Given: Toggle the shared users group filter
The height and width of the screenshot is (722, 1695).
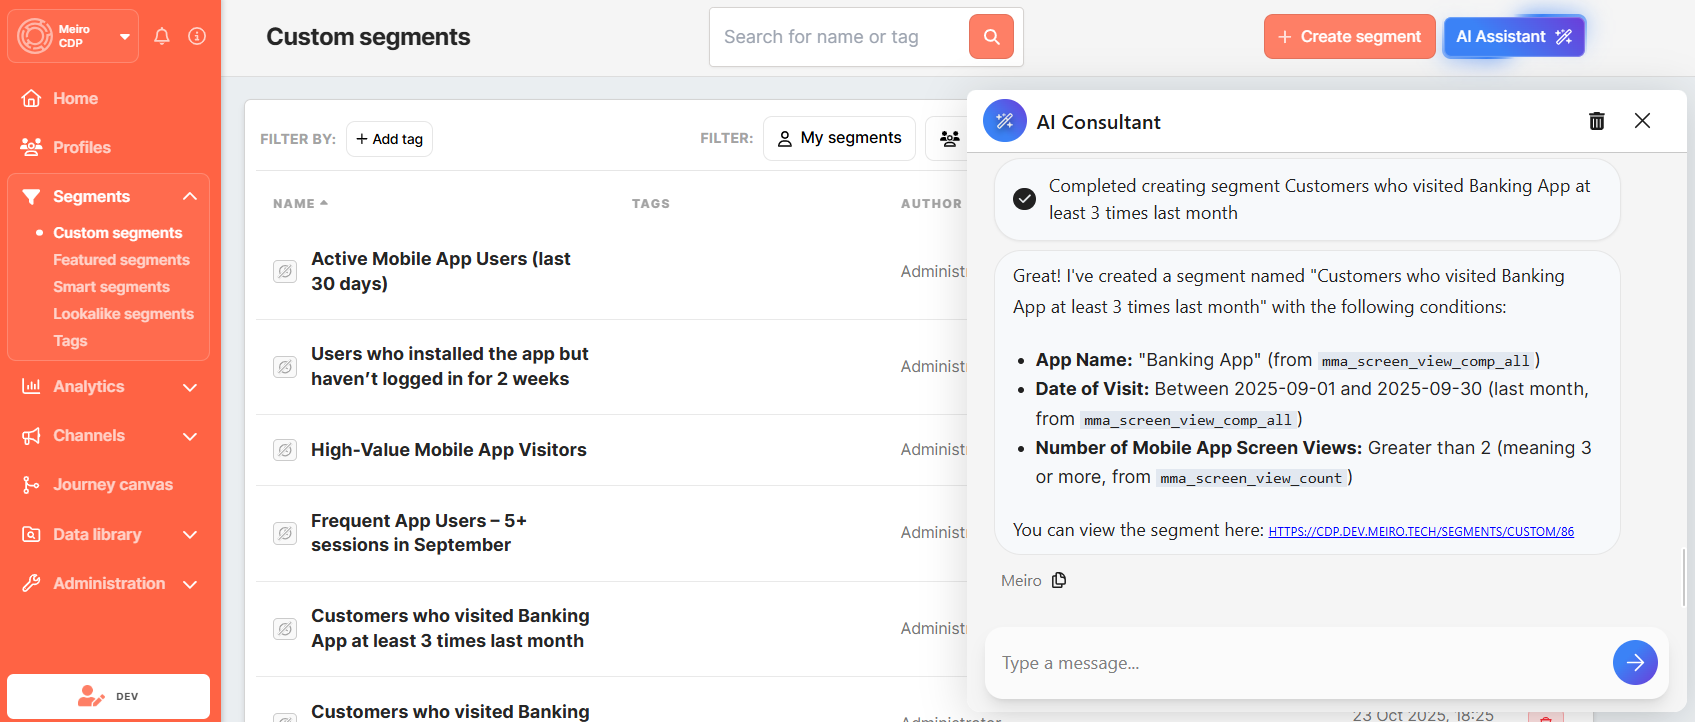Looking at the screenshot, I should [x=949, y=138].
